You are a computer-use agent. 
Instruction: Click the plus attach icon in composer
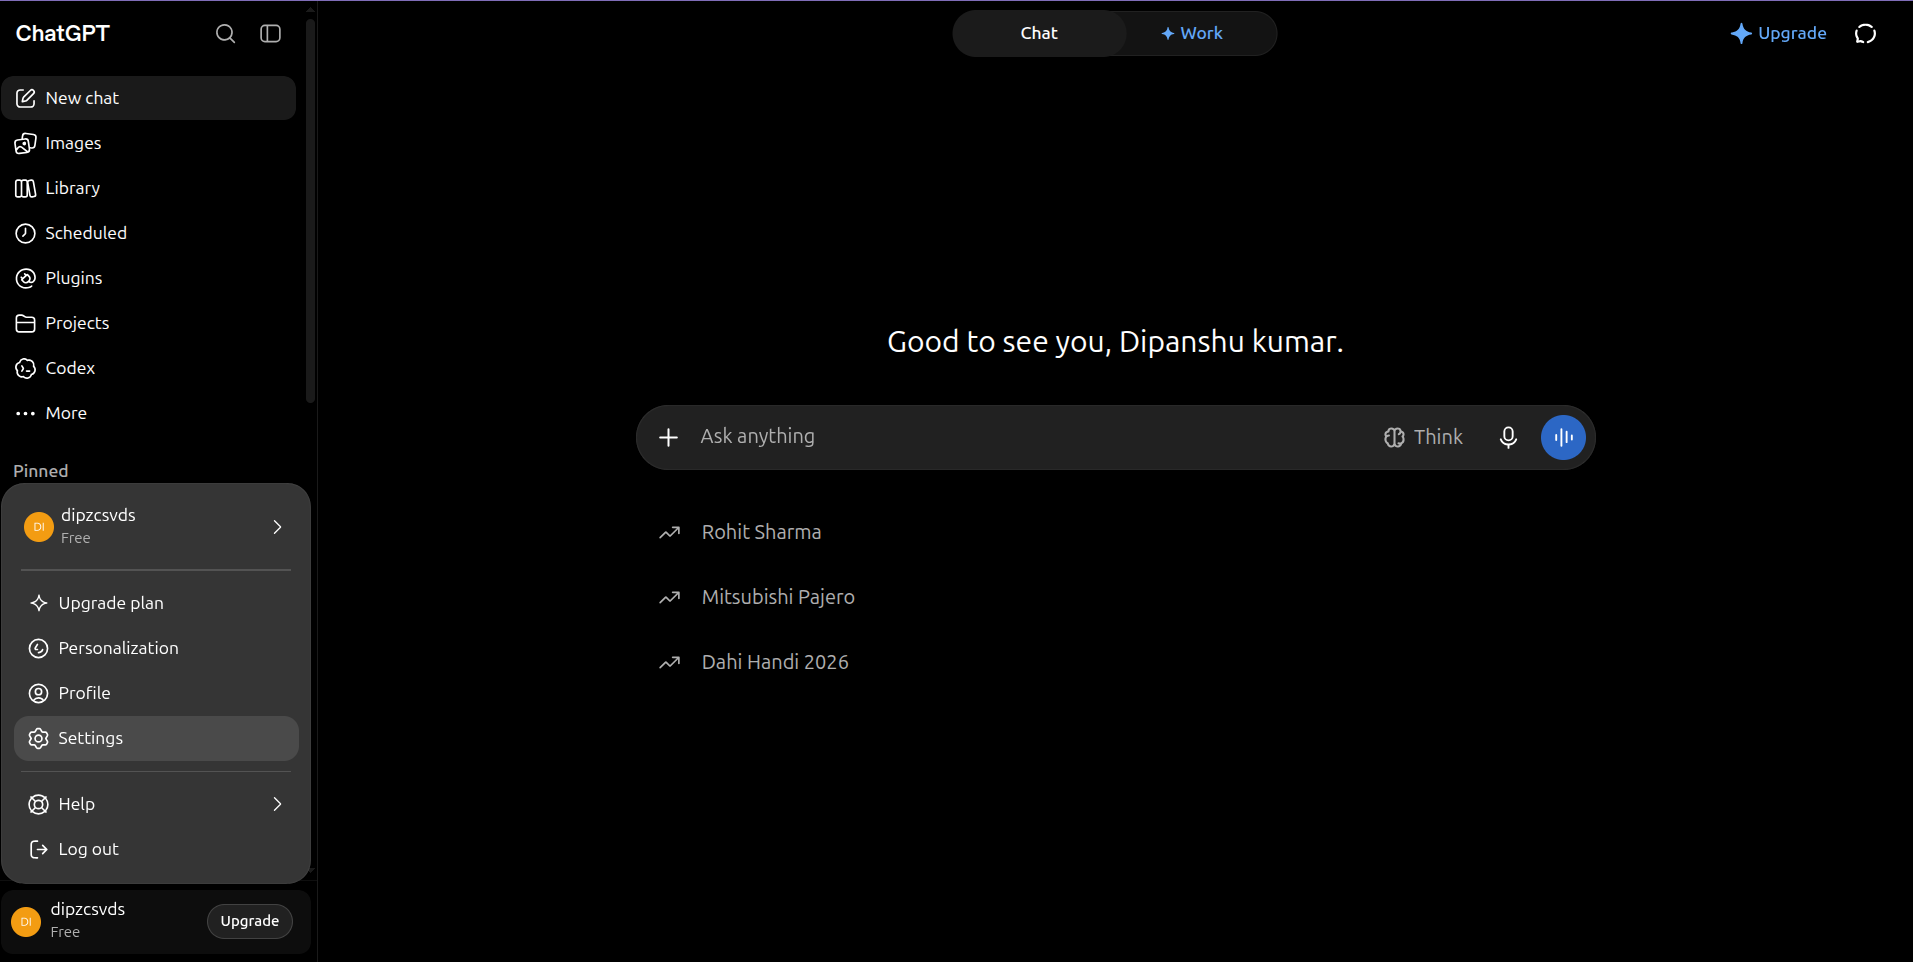point(669,437)
